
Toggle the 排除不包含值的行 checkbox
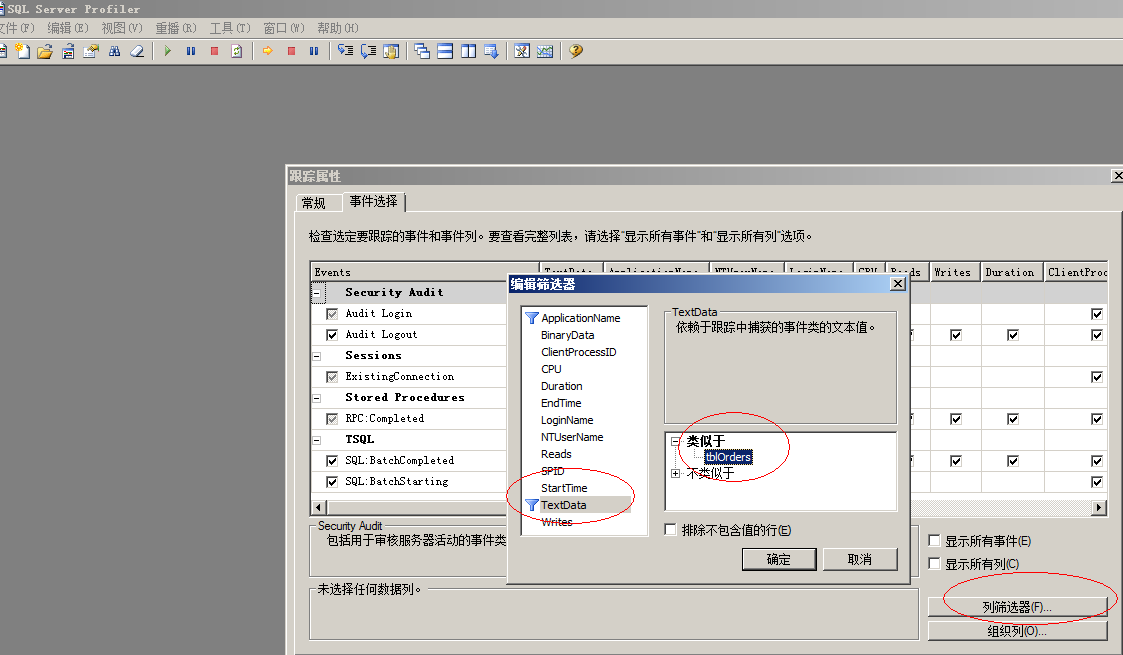671,530
